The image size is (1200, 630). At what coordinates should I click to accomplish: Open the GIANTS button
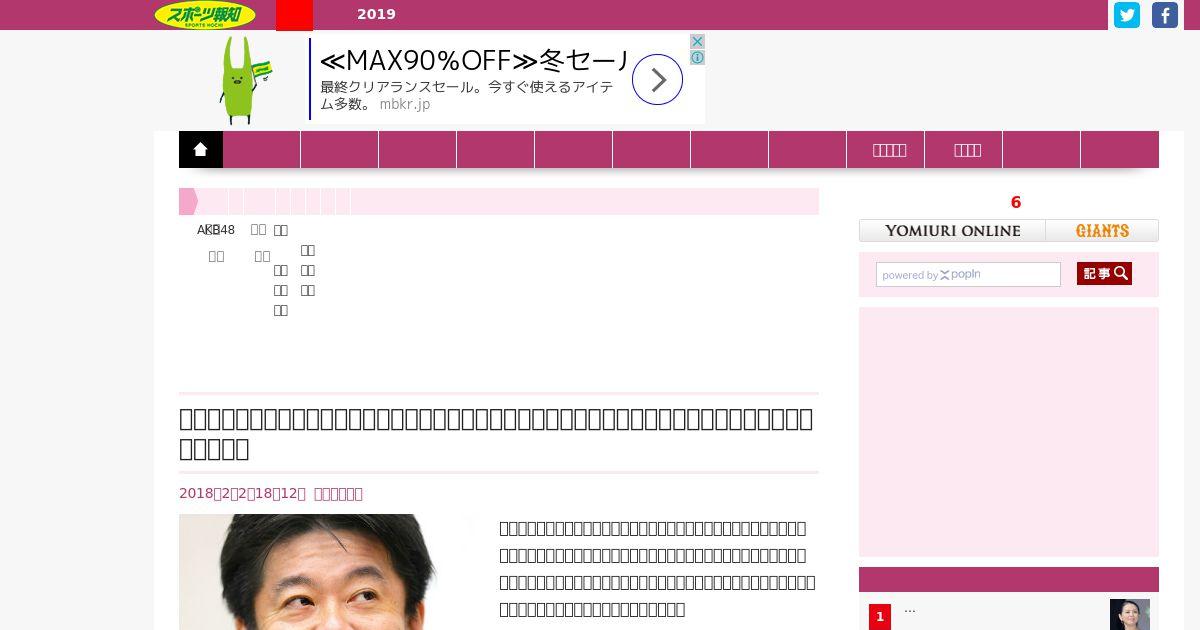(1102, 231)
